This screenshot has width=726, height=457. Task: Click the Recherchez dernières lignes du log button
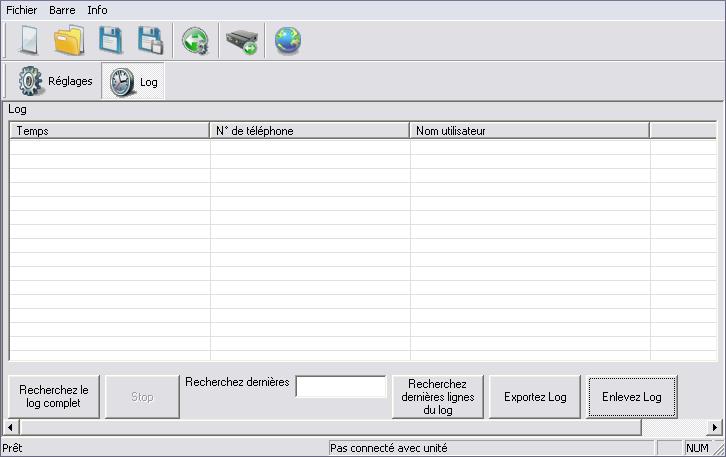pyautogui.click(x=437, y=397)
